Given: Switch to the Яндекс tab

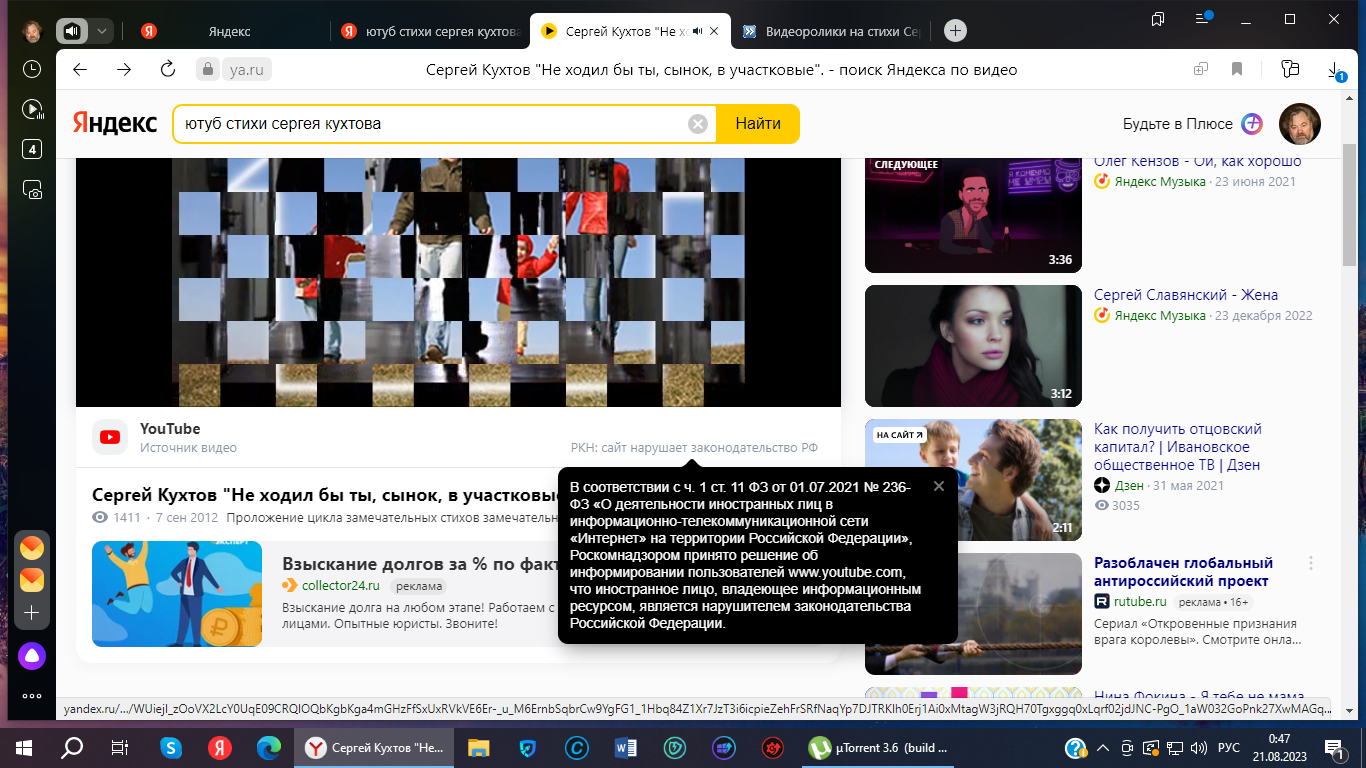Looking at the screenshot, I should pyautogui.click(x=229, y=31).
